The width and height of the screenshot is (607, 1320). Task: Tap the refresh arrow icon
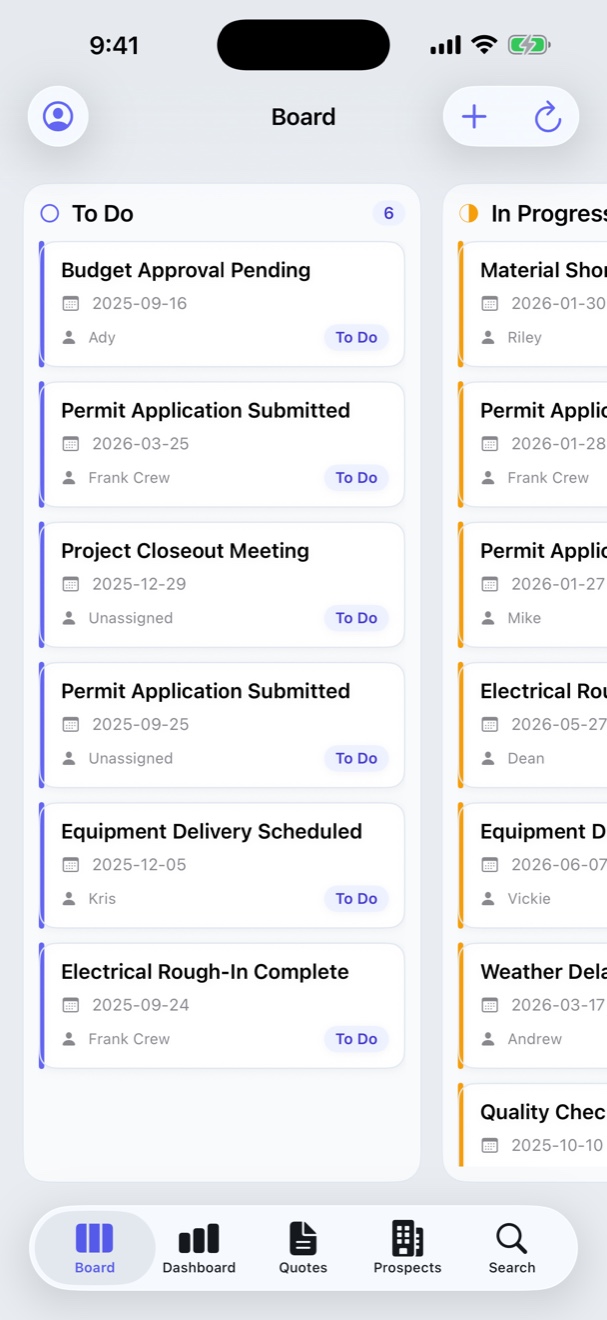(x=548, y=117)
